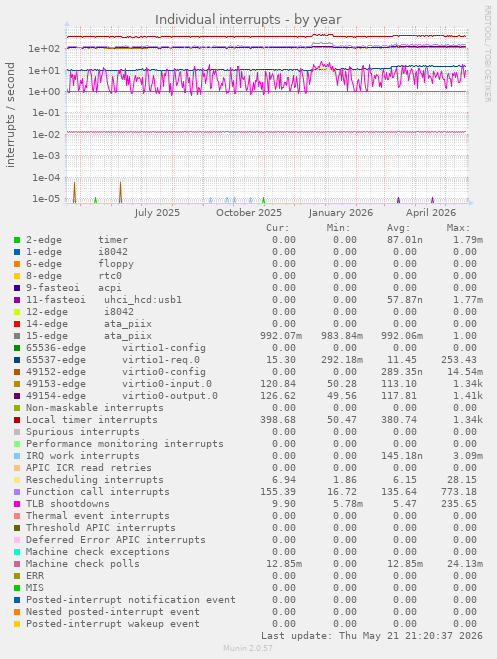Click the navy 65537-edge virtio1-req.0 swatch
497x659 pixels.
click(x=17, y=360)
